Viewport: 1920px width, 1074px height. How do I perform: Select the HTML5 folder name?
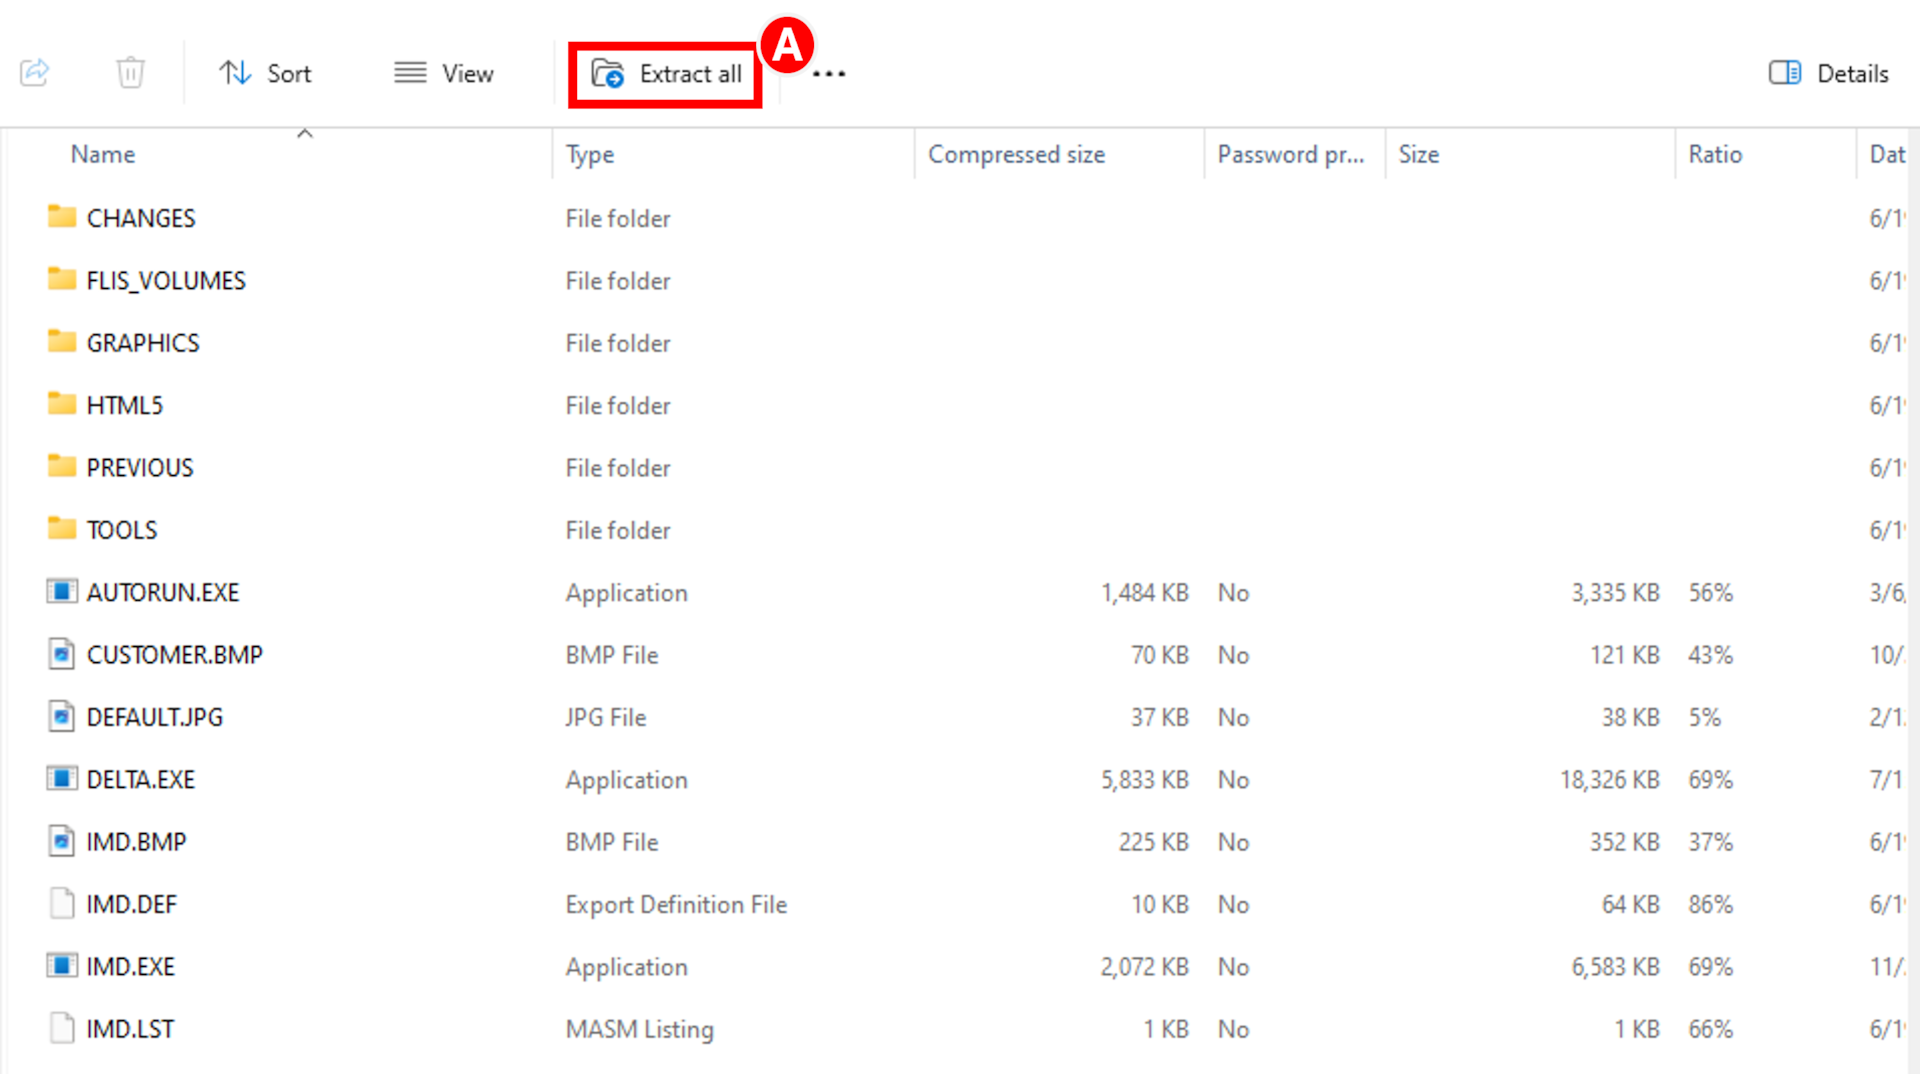click(124, 405)
